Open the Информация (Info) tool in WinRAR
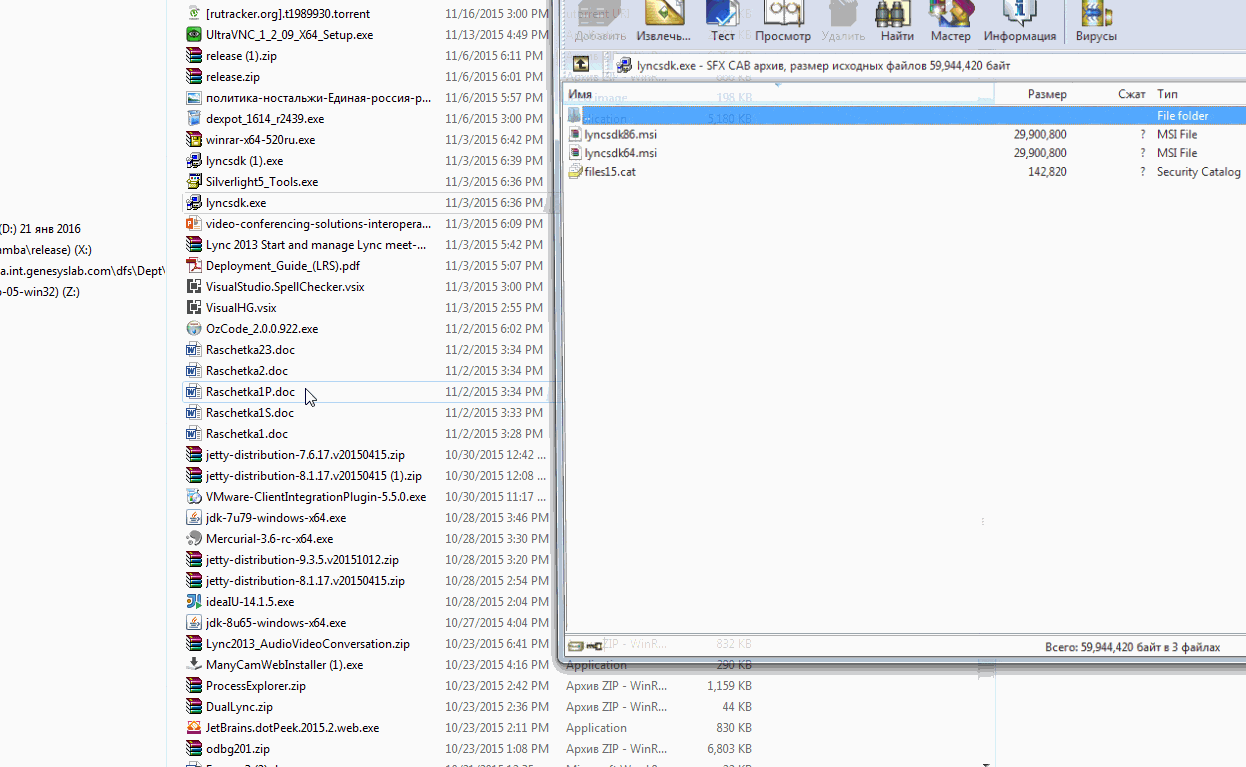The width and height of the screenshot is (1246, 767). click(x=1019, y=22)
